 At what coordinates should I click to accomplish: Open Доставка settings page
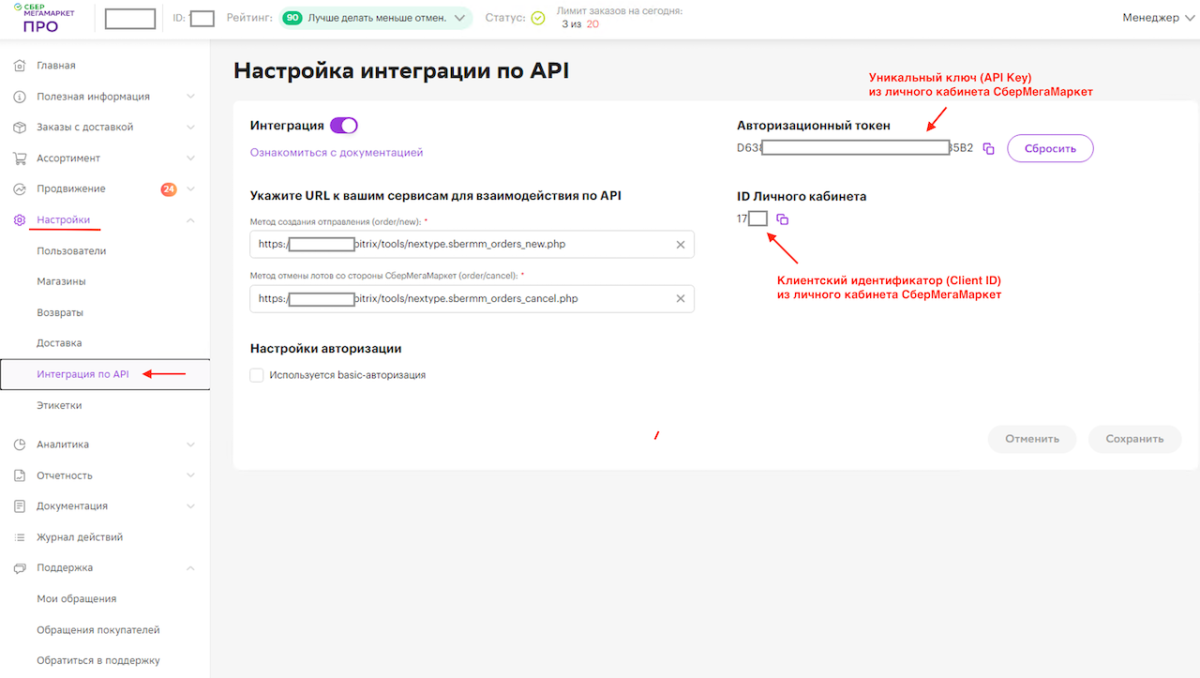[x=59, y=343]
